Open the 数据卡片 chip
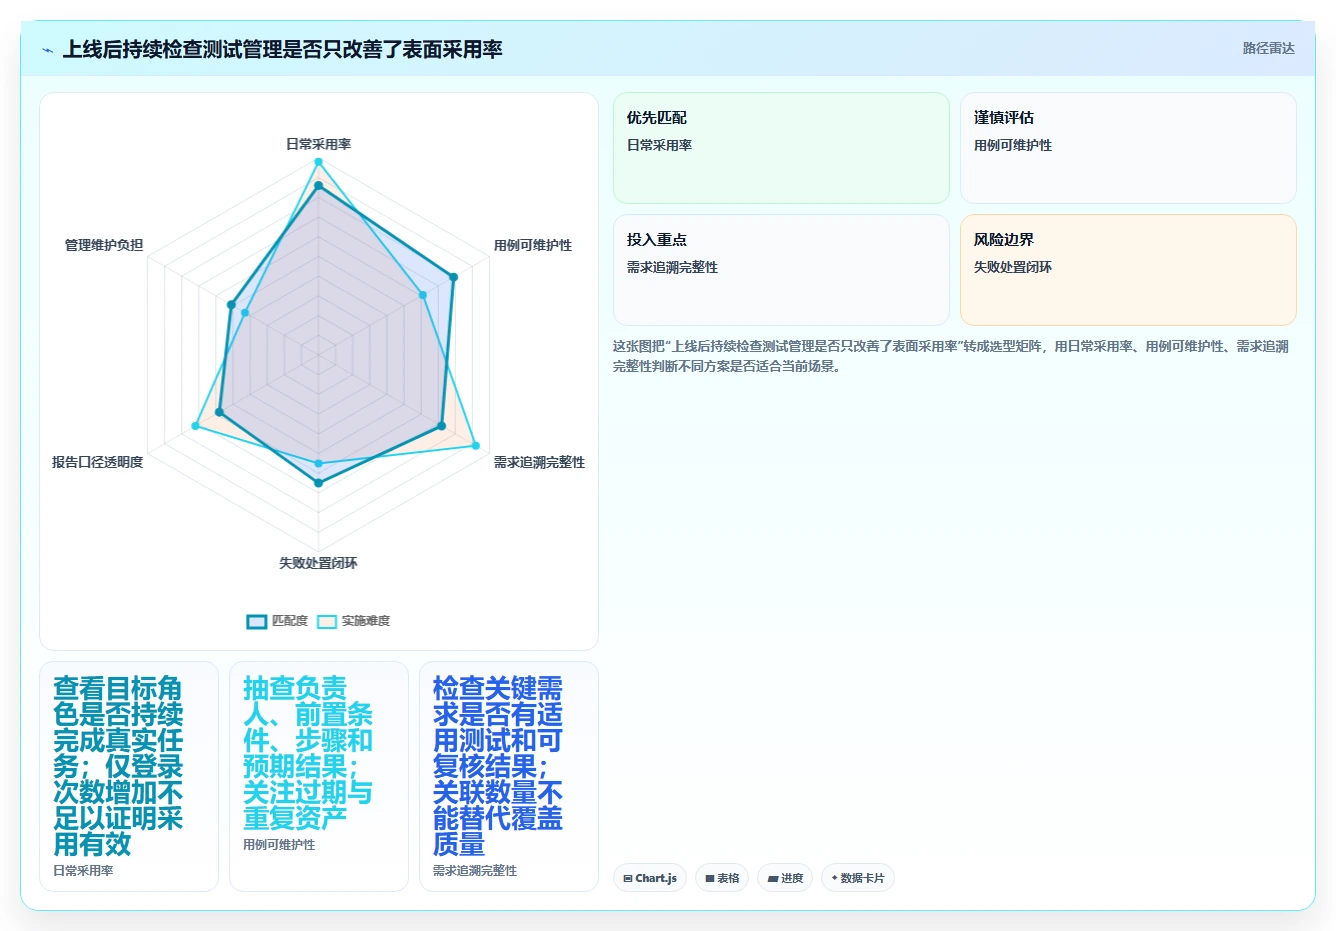This screenshot has width=1336, height=931. pyautogui.click(x=858, y=878)
